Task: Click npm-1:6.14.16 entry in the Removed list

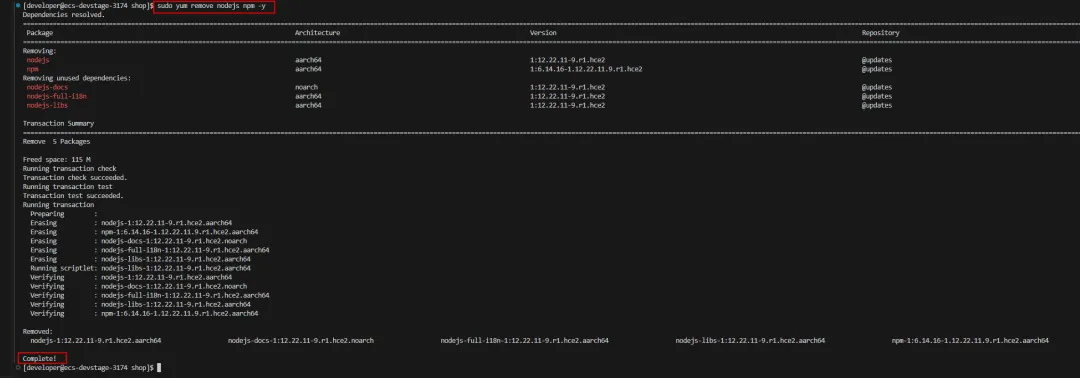Action: (970, 340)
